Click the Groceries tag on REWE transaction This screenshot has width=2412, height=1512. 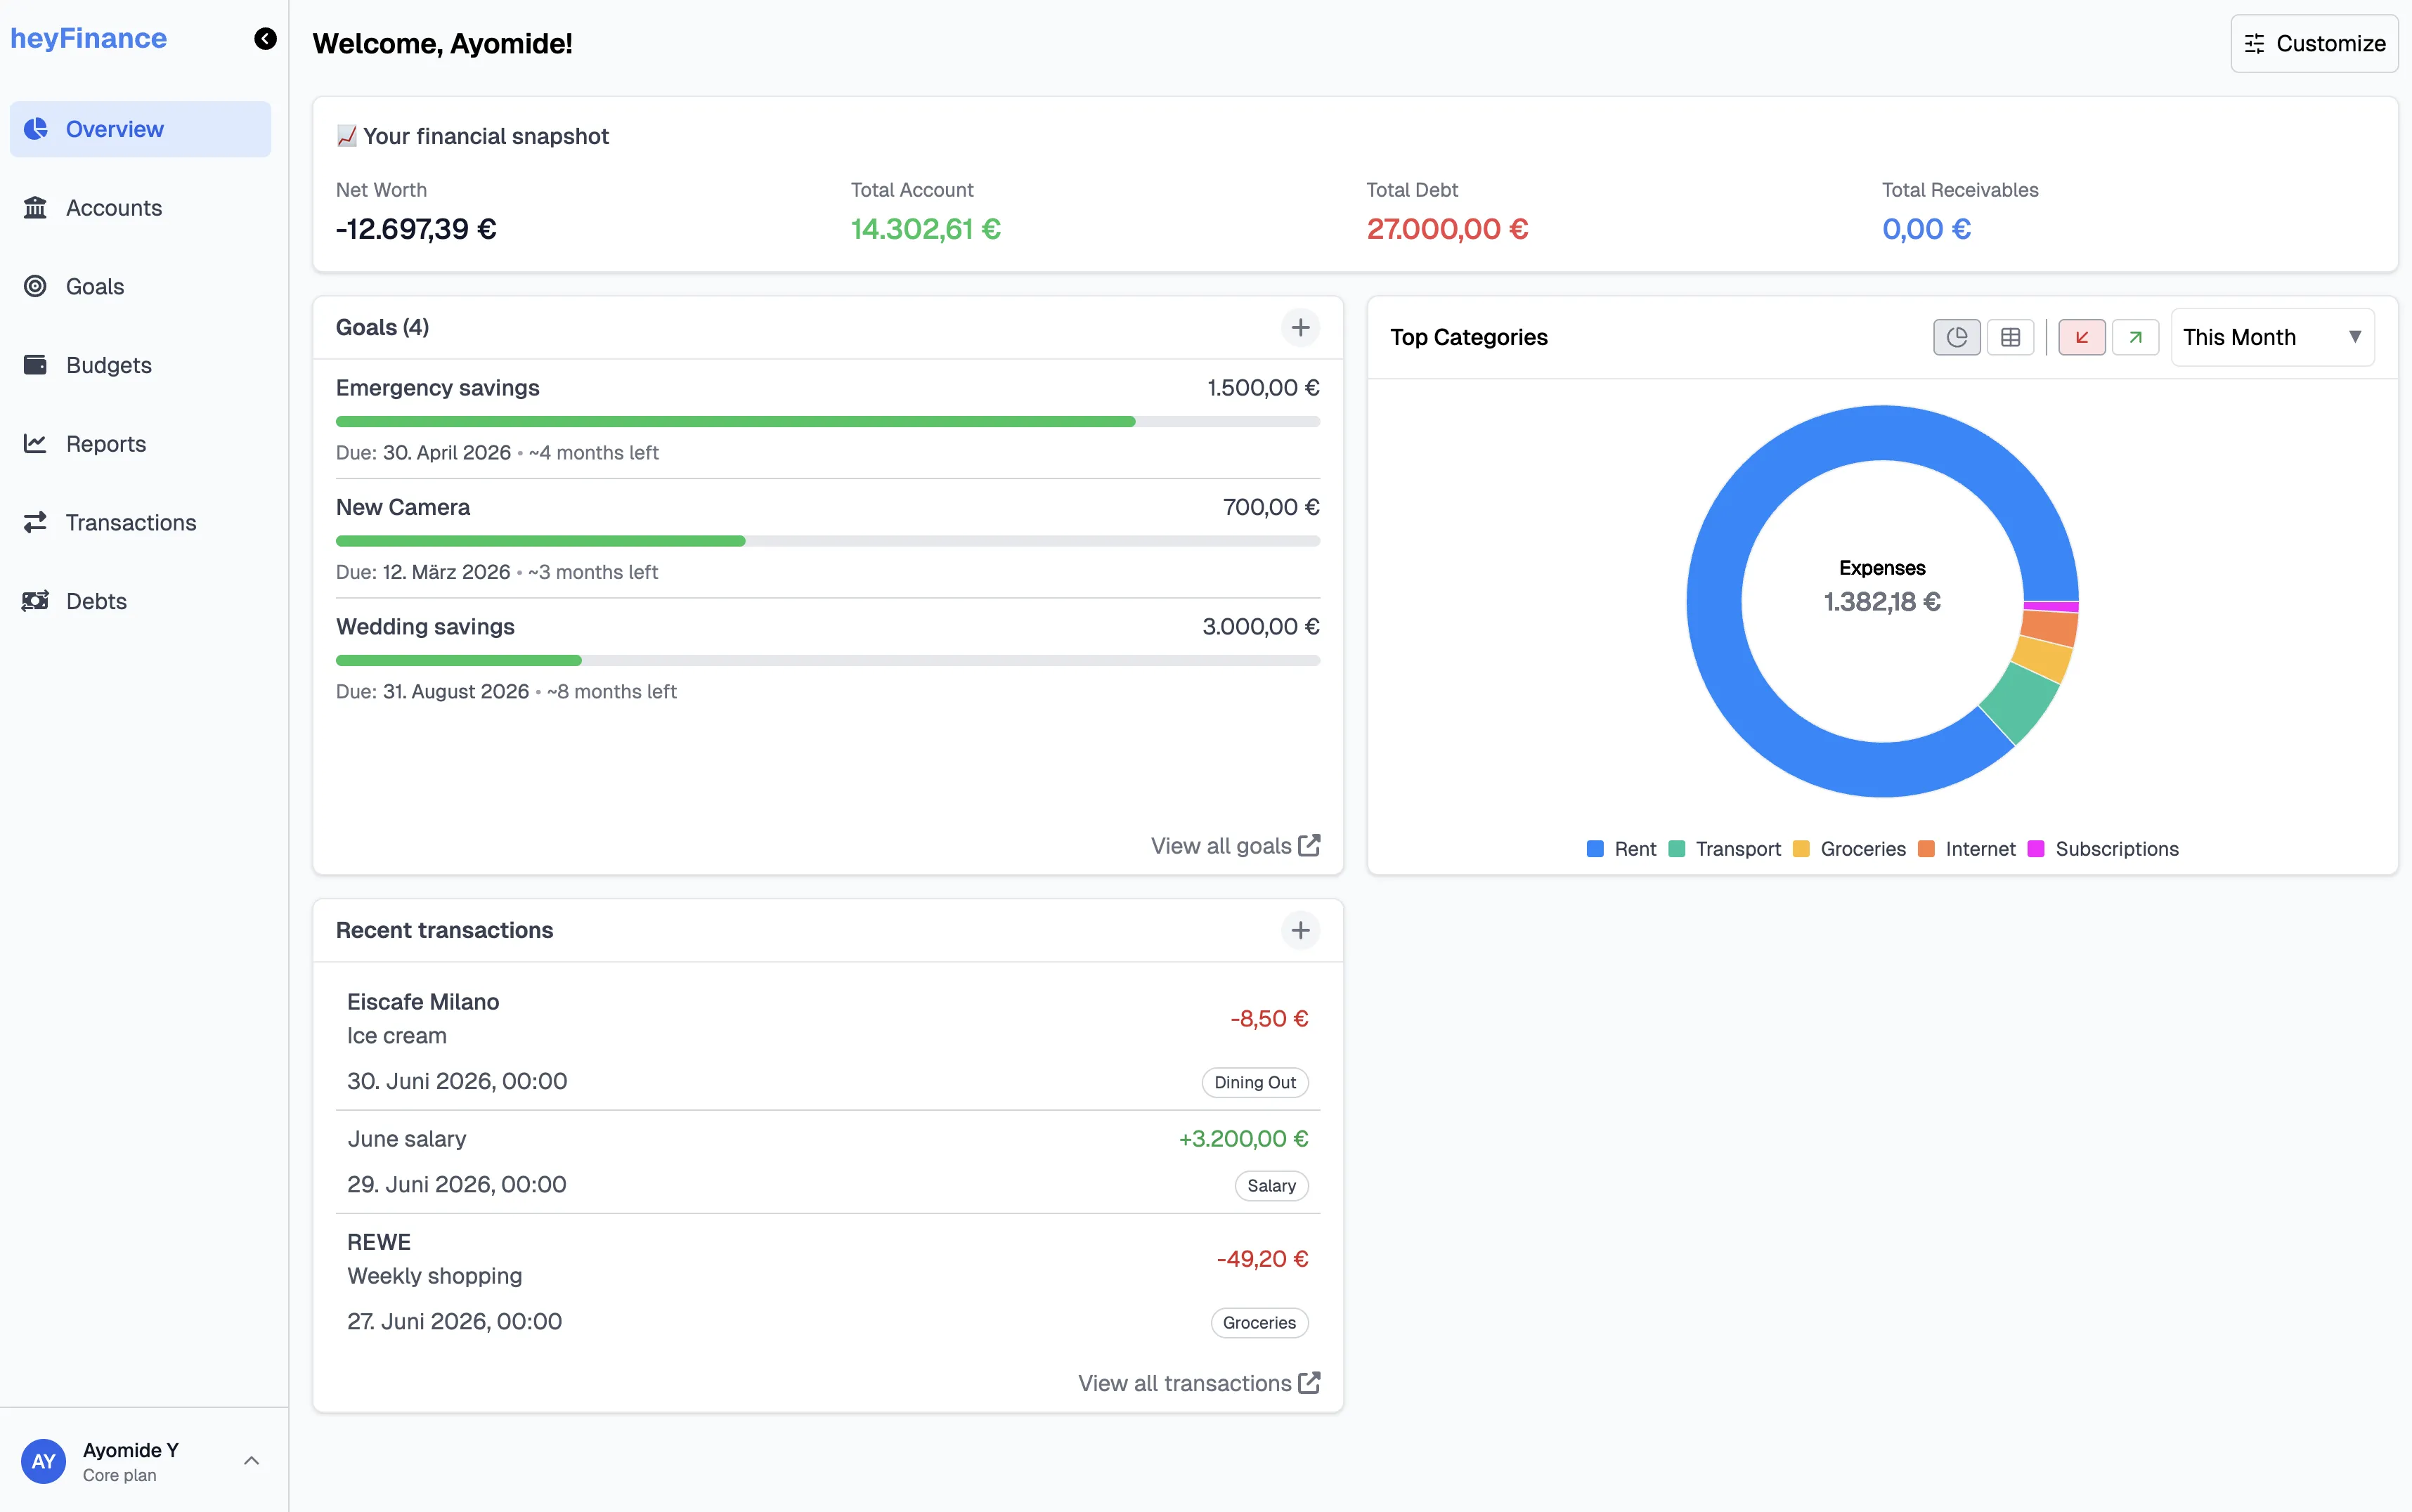point(1258,1322)
